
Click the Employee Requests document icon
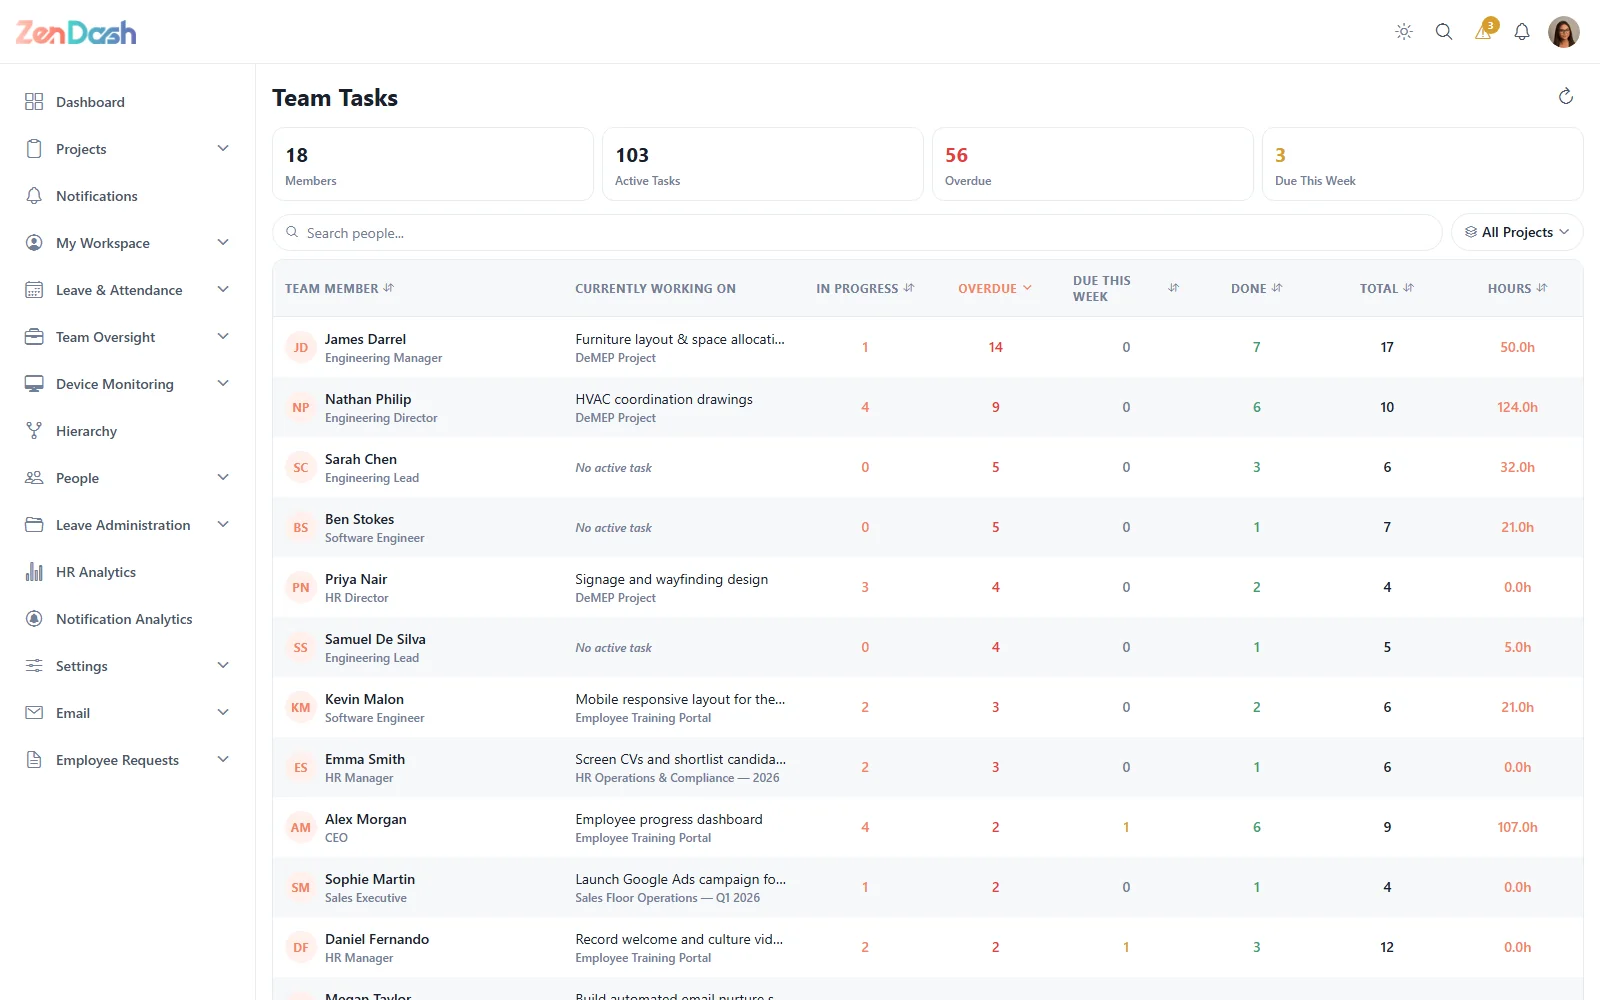(x=34, y=760)
